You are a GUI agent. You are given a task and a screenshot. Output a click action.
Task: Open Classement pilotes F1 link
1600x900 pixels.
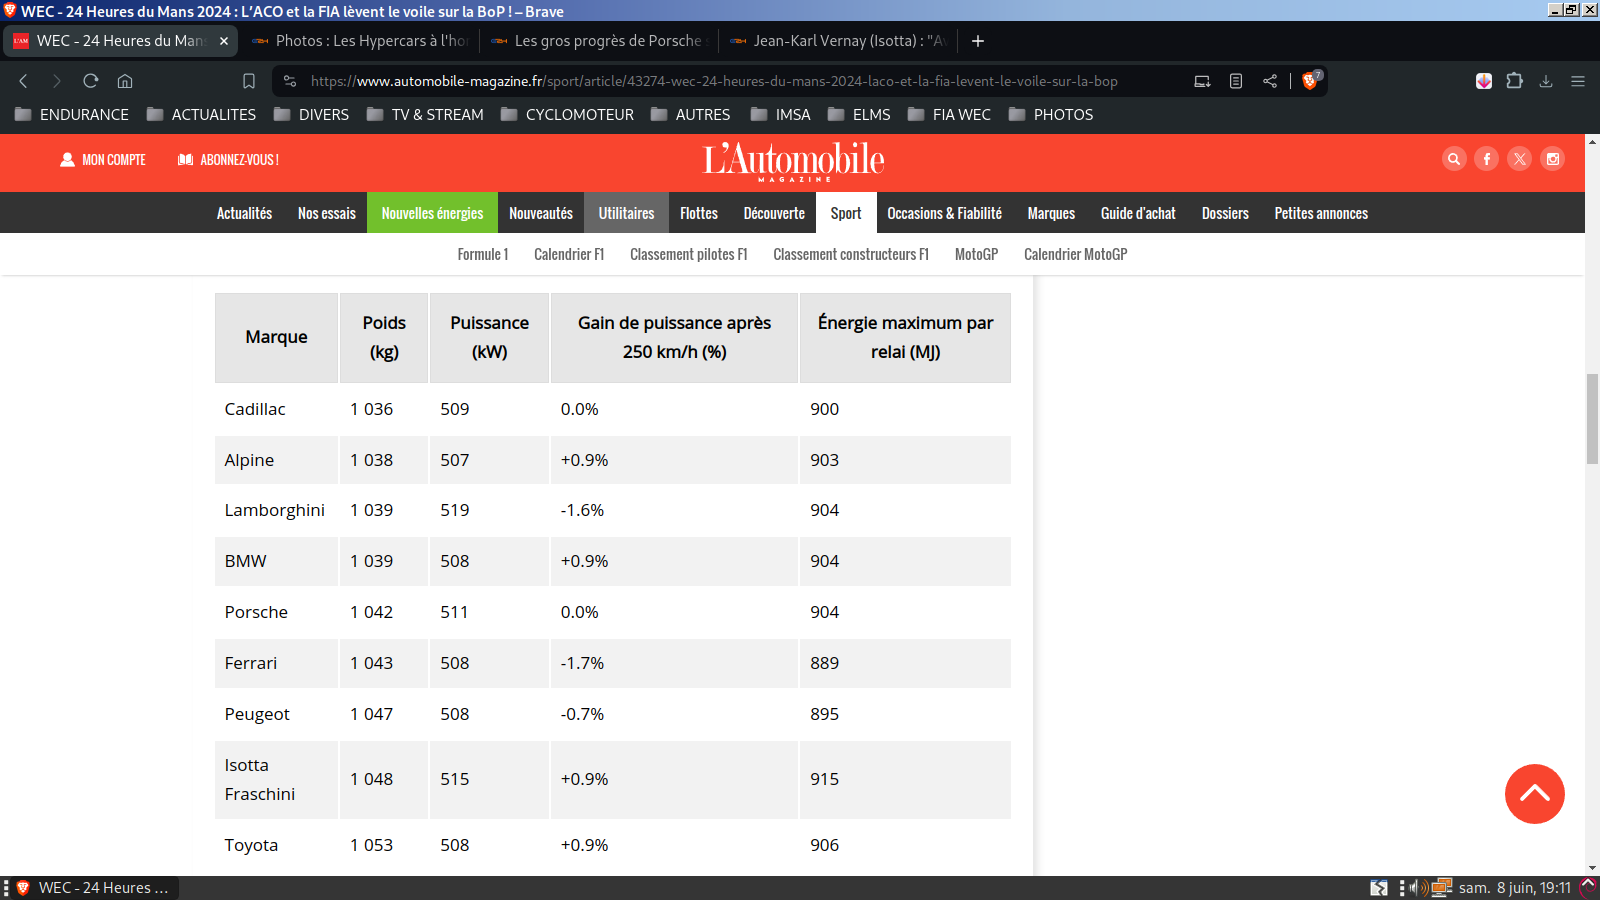point(689,255)
